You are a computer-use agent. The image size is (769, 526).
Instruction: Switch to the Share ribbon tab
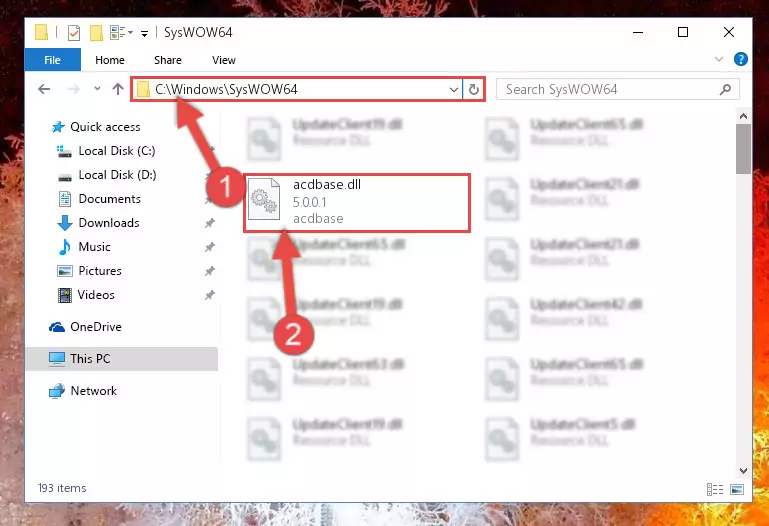click(168, 60)
